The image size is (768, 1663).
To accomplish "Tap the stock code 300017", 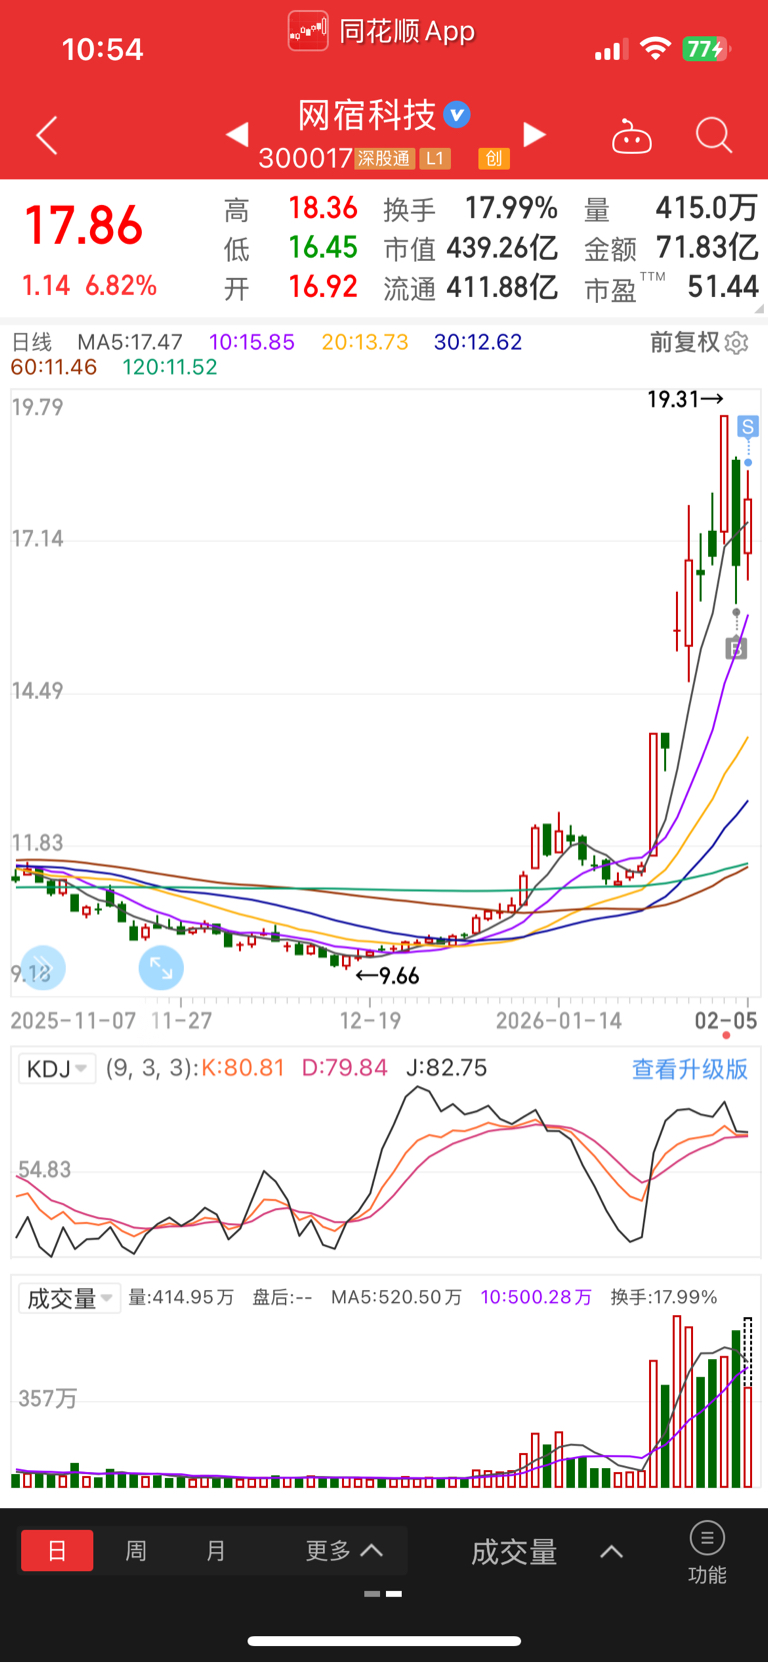I will point(305,158).
